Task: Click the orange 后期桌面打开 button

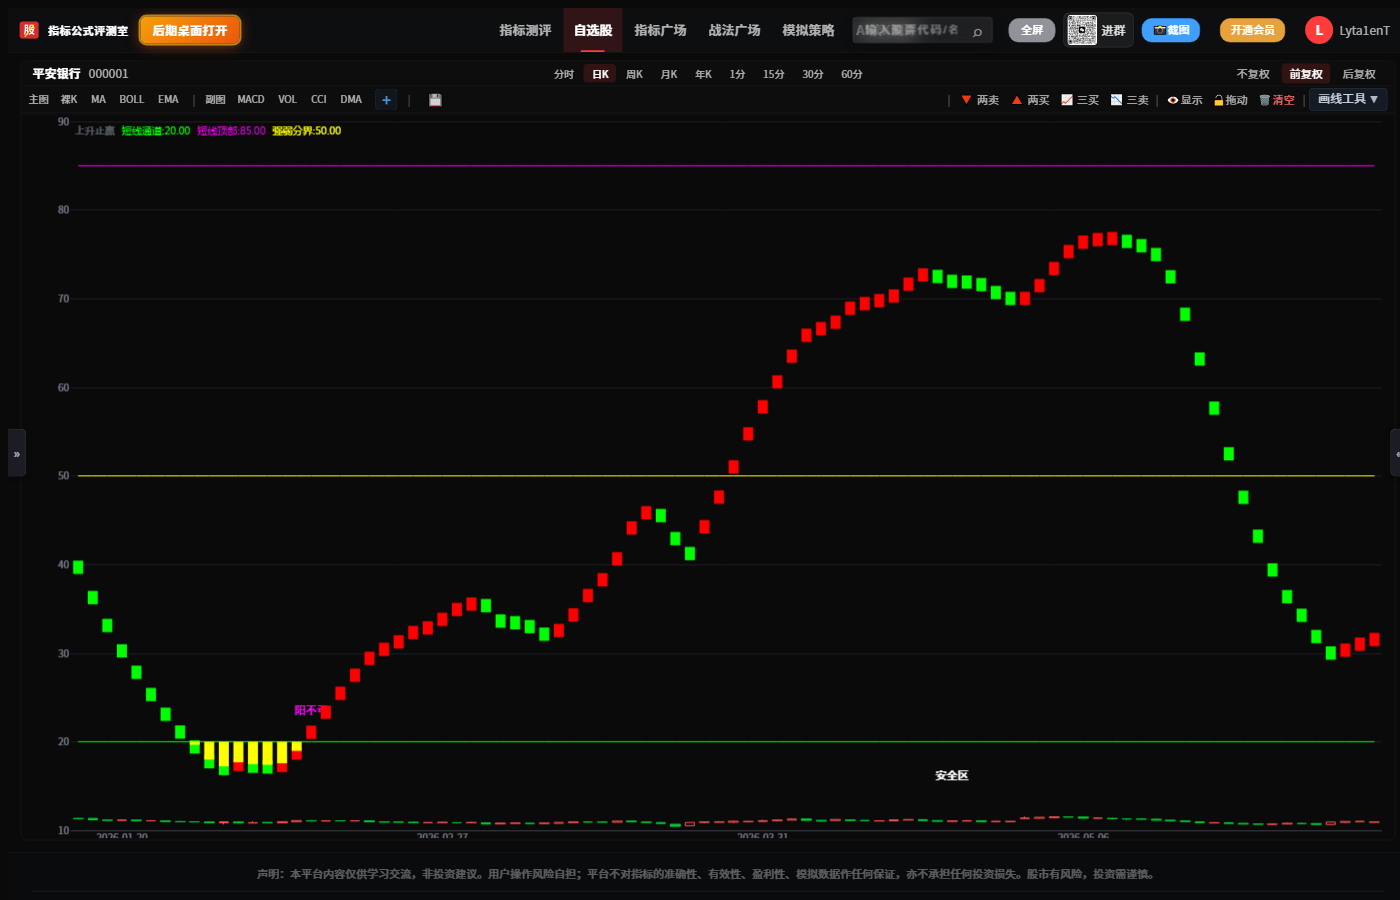Action: point(190,30)
